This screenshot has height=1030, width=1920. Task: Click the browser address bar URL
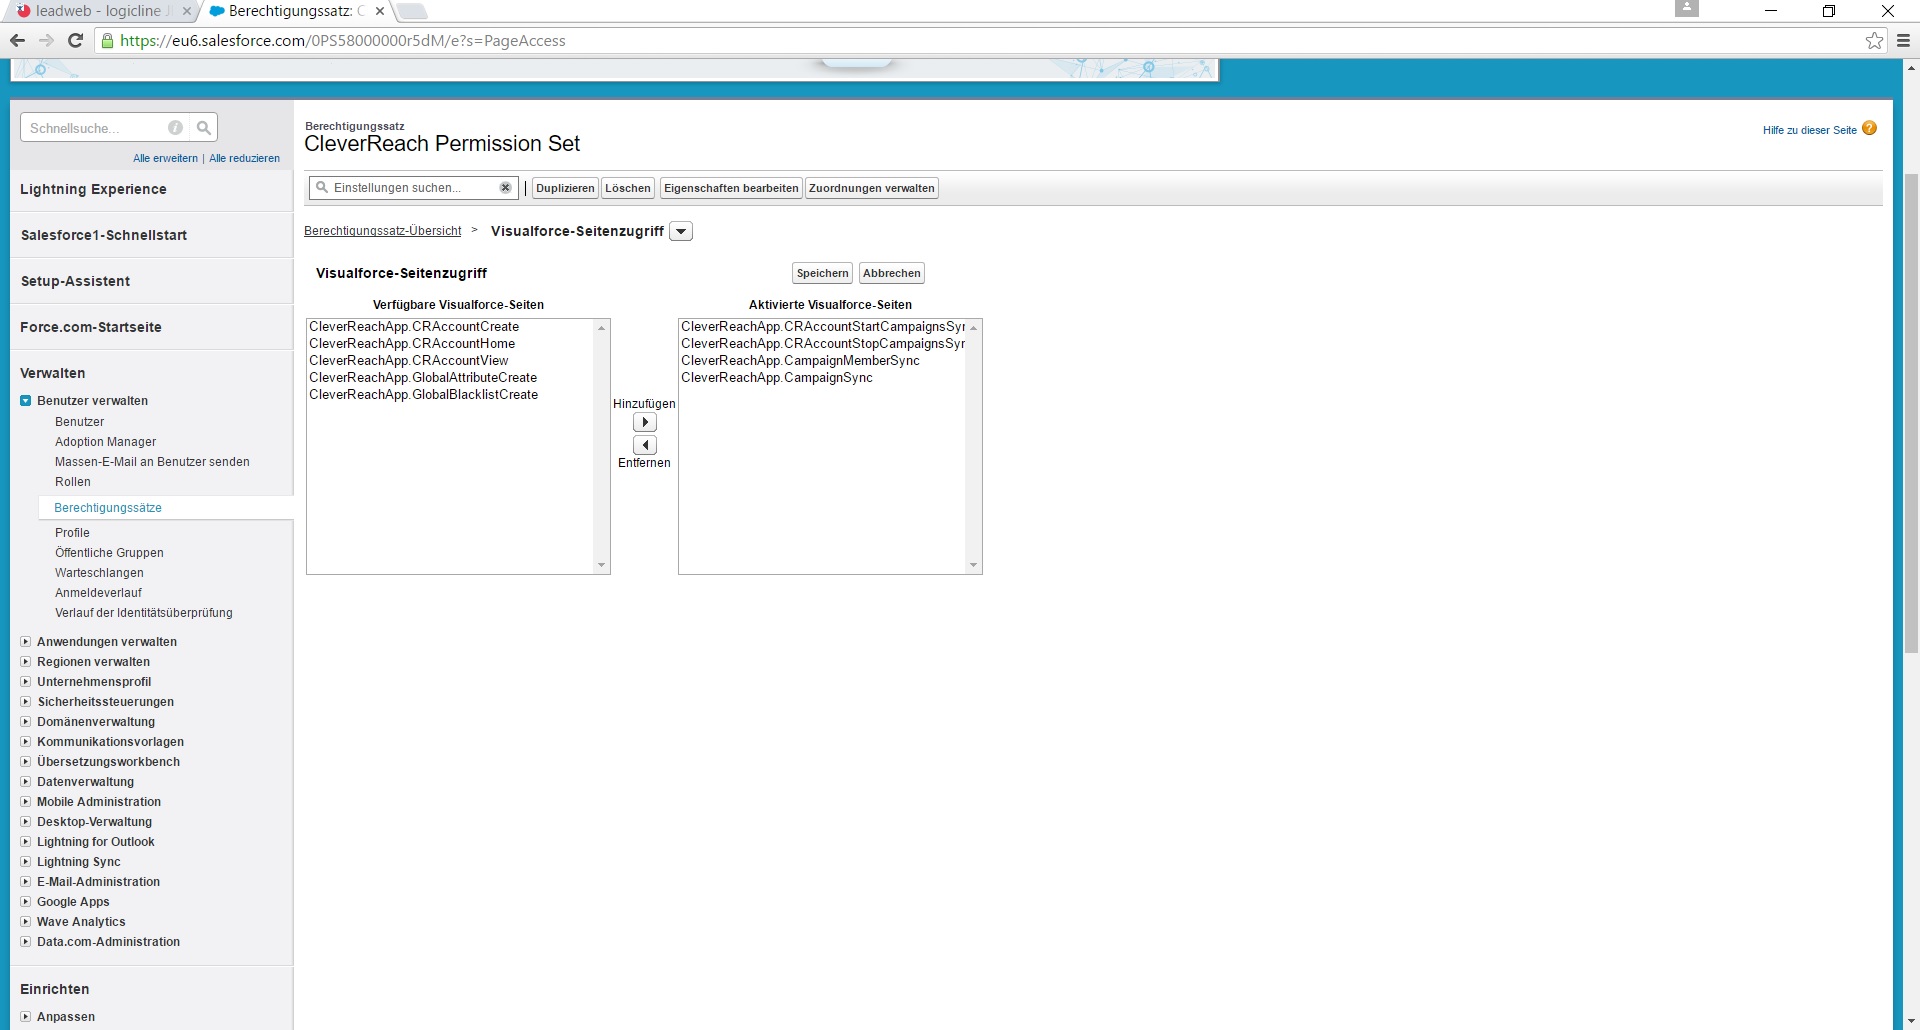[343, 41]
